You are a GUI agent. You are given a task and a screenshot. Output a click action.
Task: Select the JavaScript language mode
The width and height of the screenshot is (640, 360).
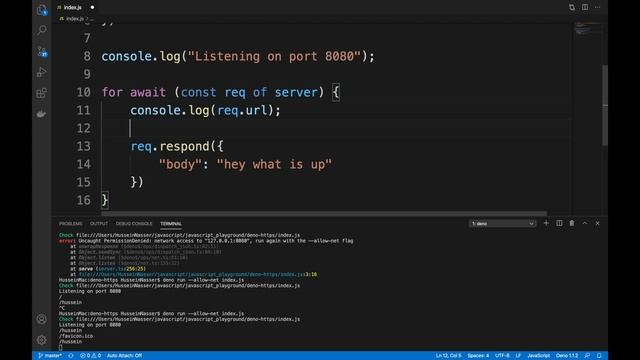538,356
